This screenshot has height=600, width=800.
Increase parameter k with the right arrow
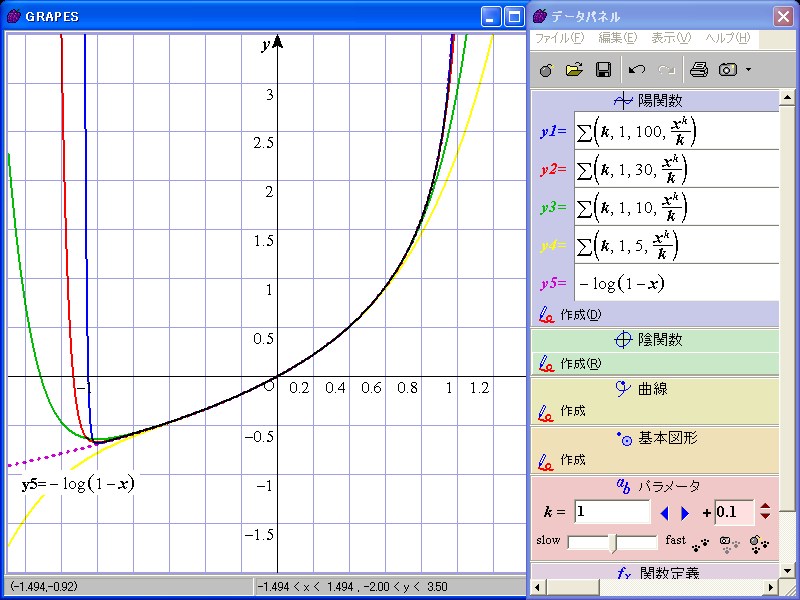685,513
